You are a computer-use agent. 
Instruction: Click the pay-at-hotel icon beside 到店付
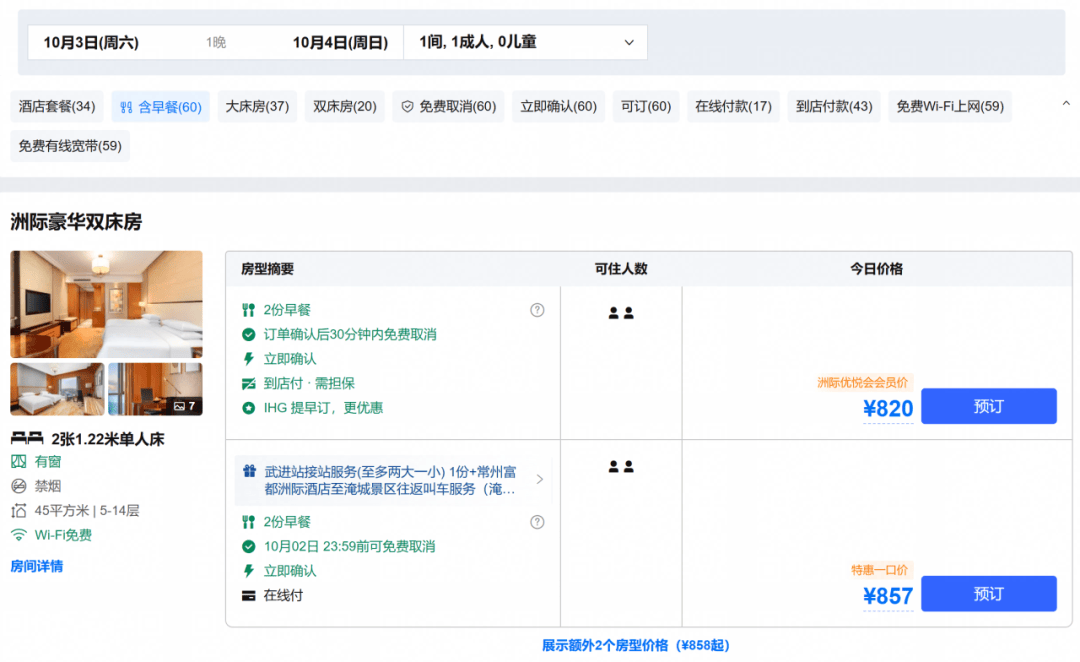(249, 384)
